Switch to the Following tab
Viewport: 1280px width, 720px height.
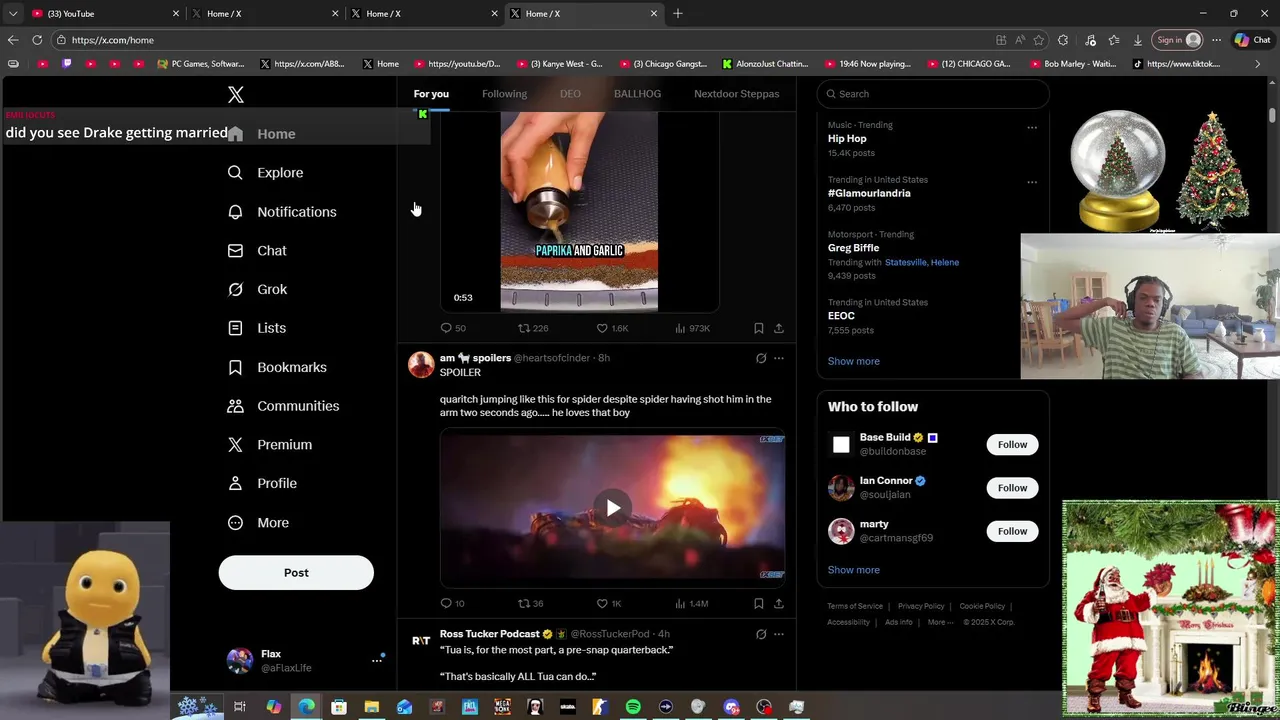[x=504, y=94]
